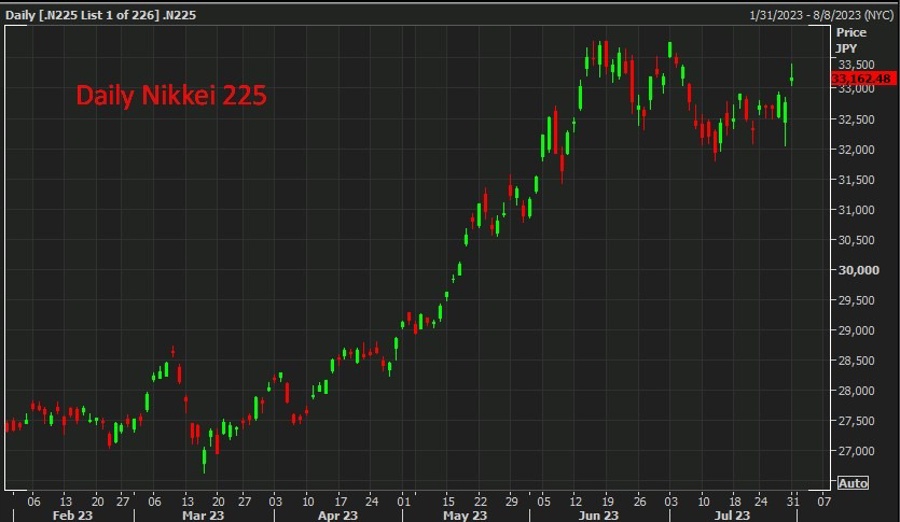Click the 29,000 price axis label
900x522 pixels.
pyautogui.click(x=856, y=330)
